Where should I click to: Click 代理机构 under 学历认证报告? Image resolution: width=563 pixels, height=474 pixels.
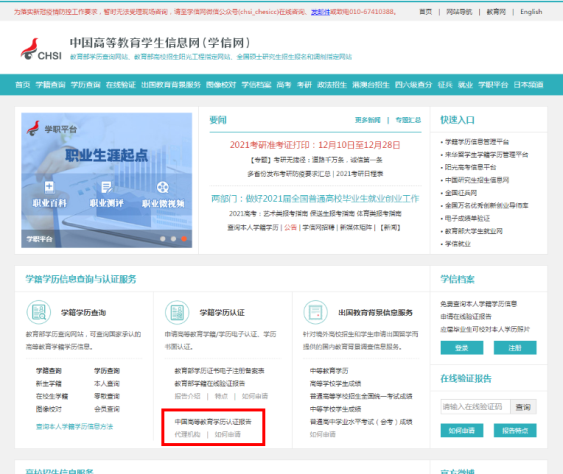tap(187, 434)
